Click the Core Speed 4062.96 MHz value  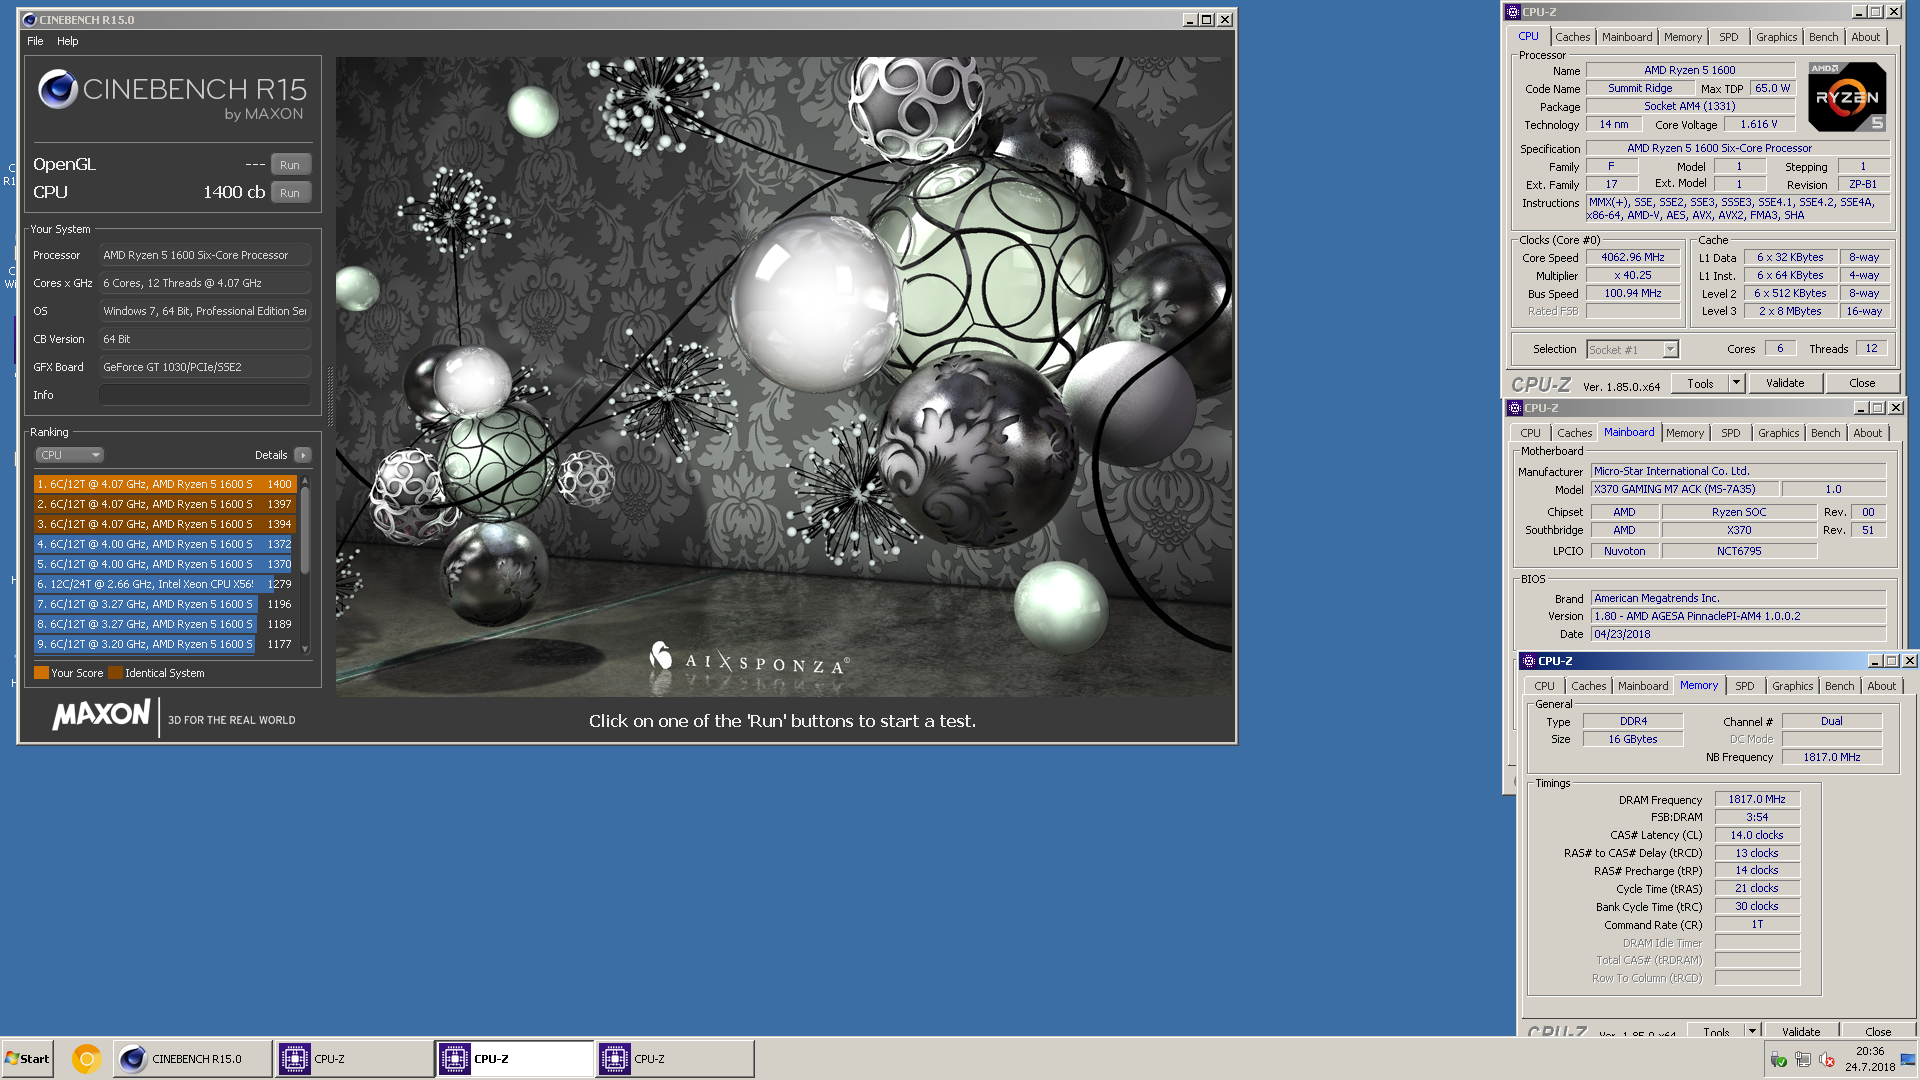1633,257
